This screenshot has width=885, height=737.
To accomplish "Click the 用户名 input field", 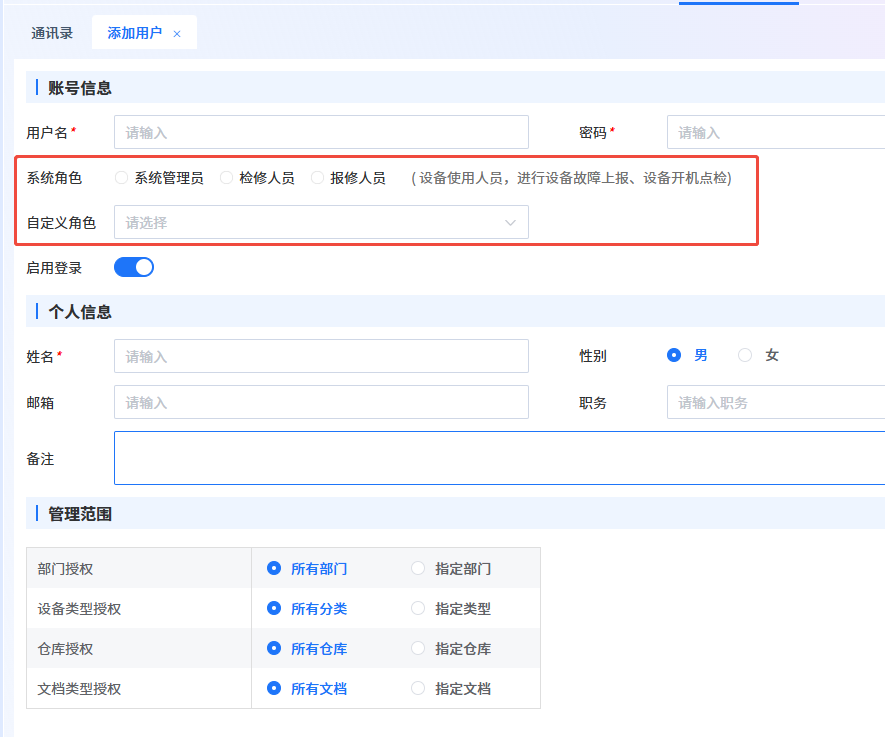I will click(x=321, y=132).
